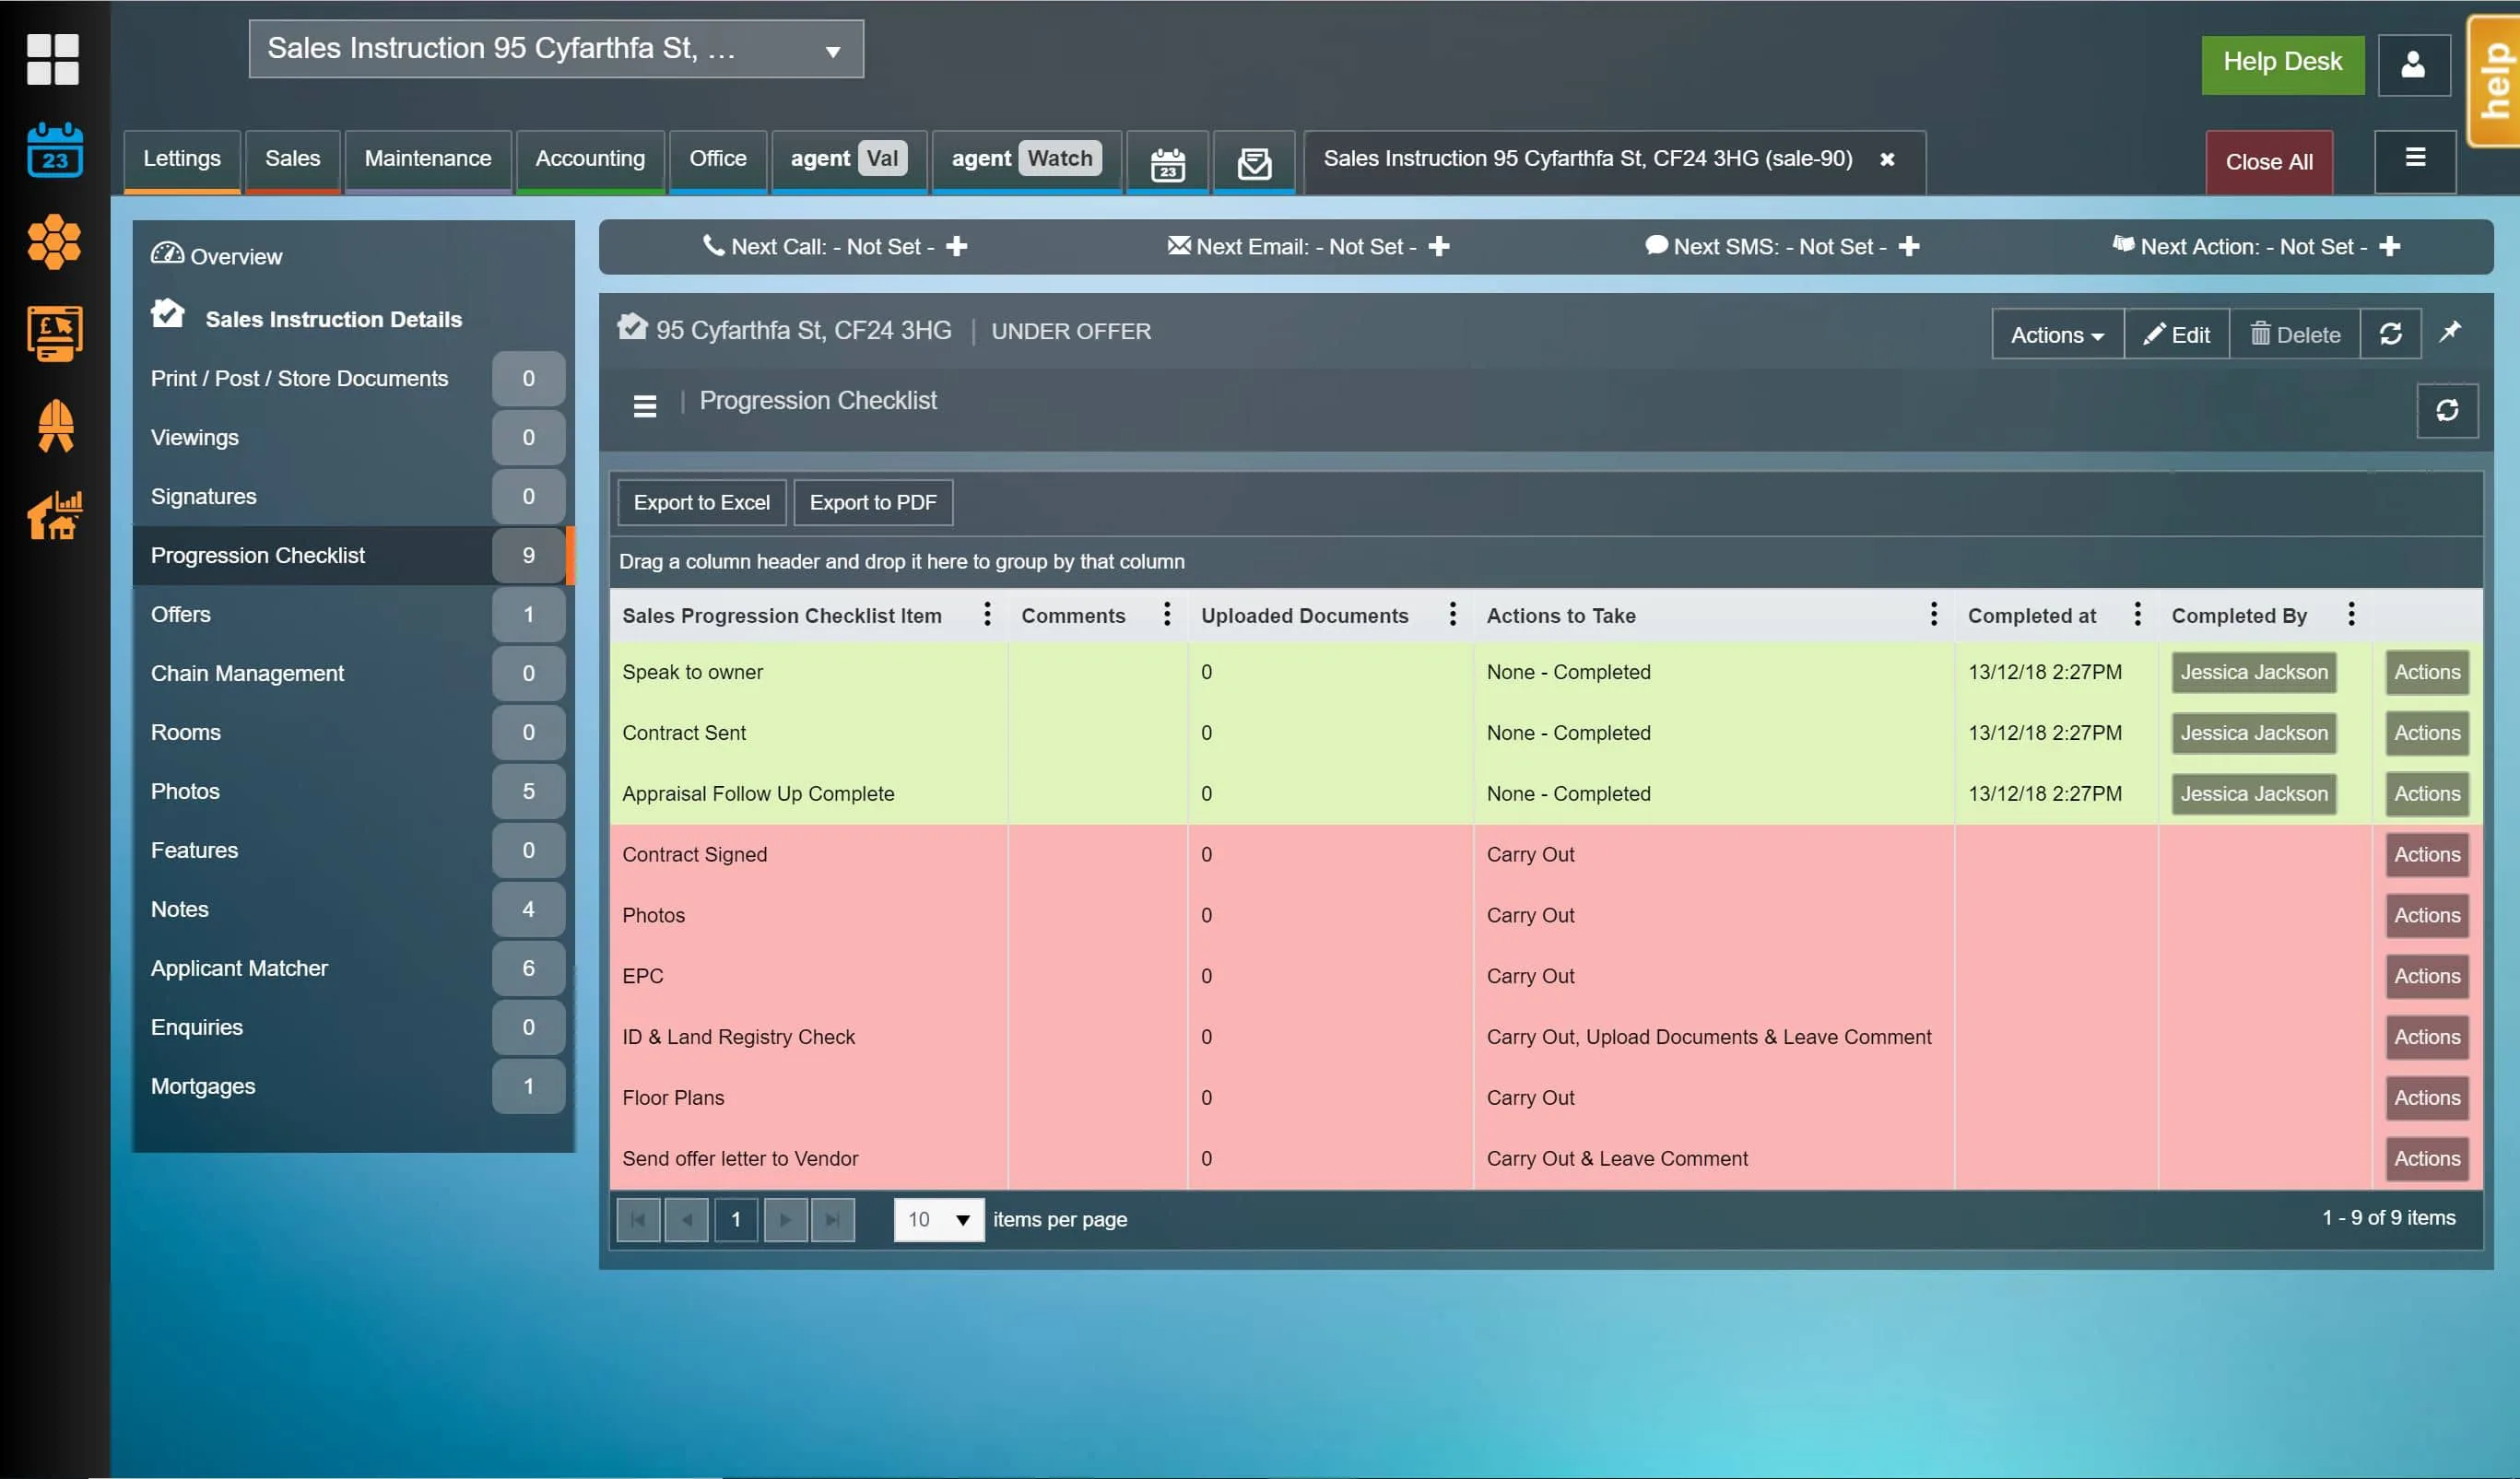The width and height of the screenshot is (2520, 1479).
Task: Open the Progression Checklist hamburger menu
Action: coord(645,405)
